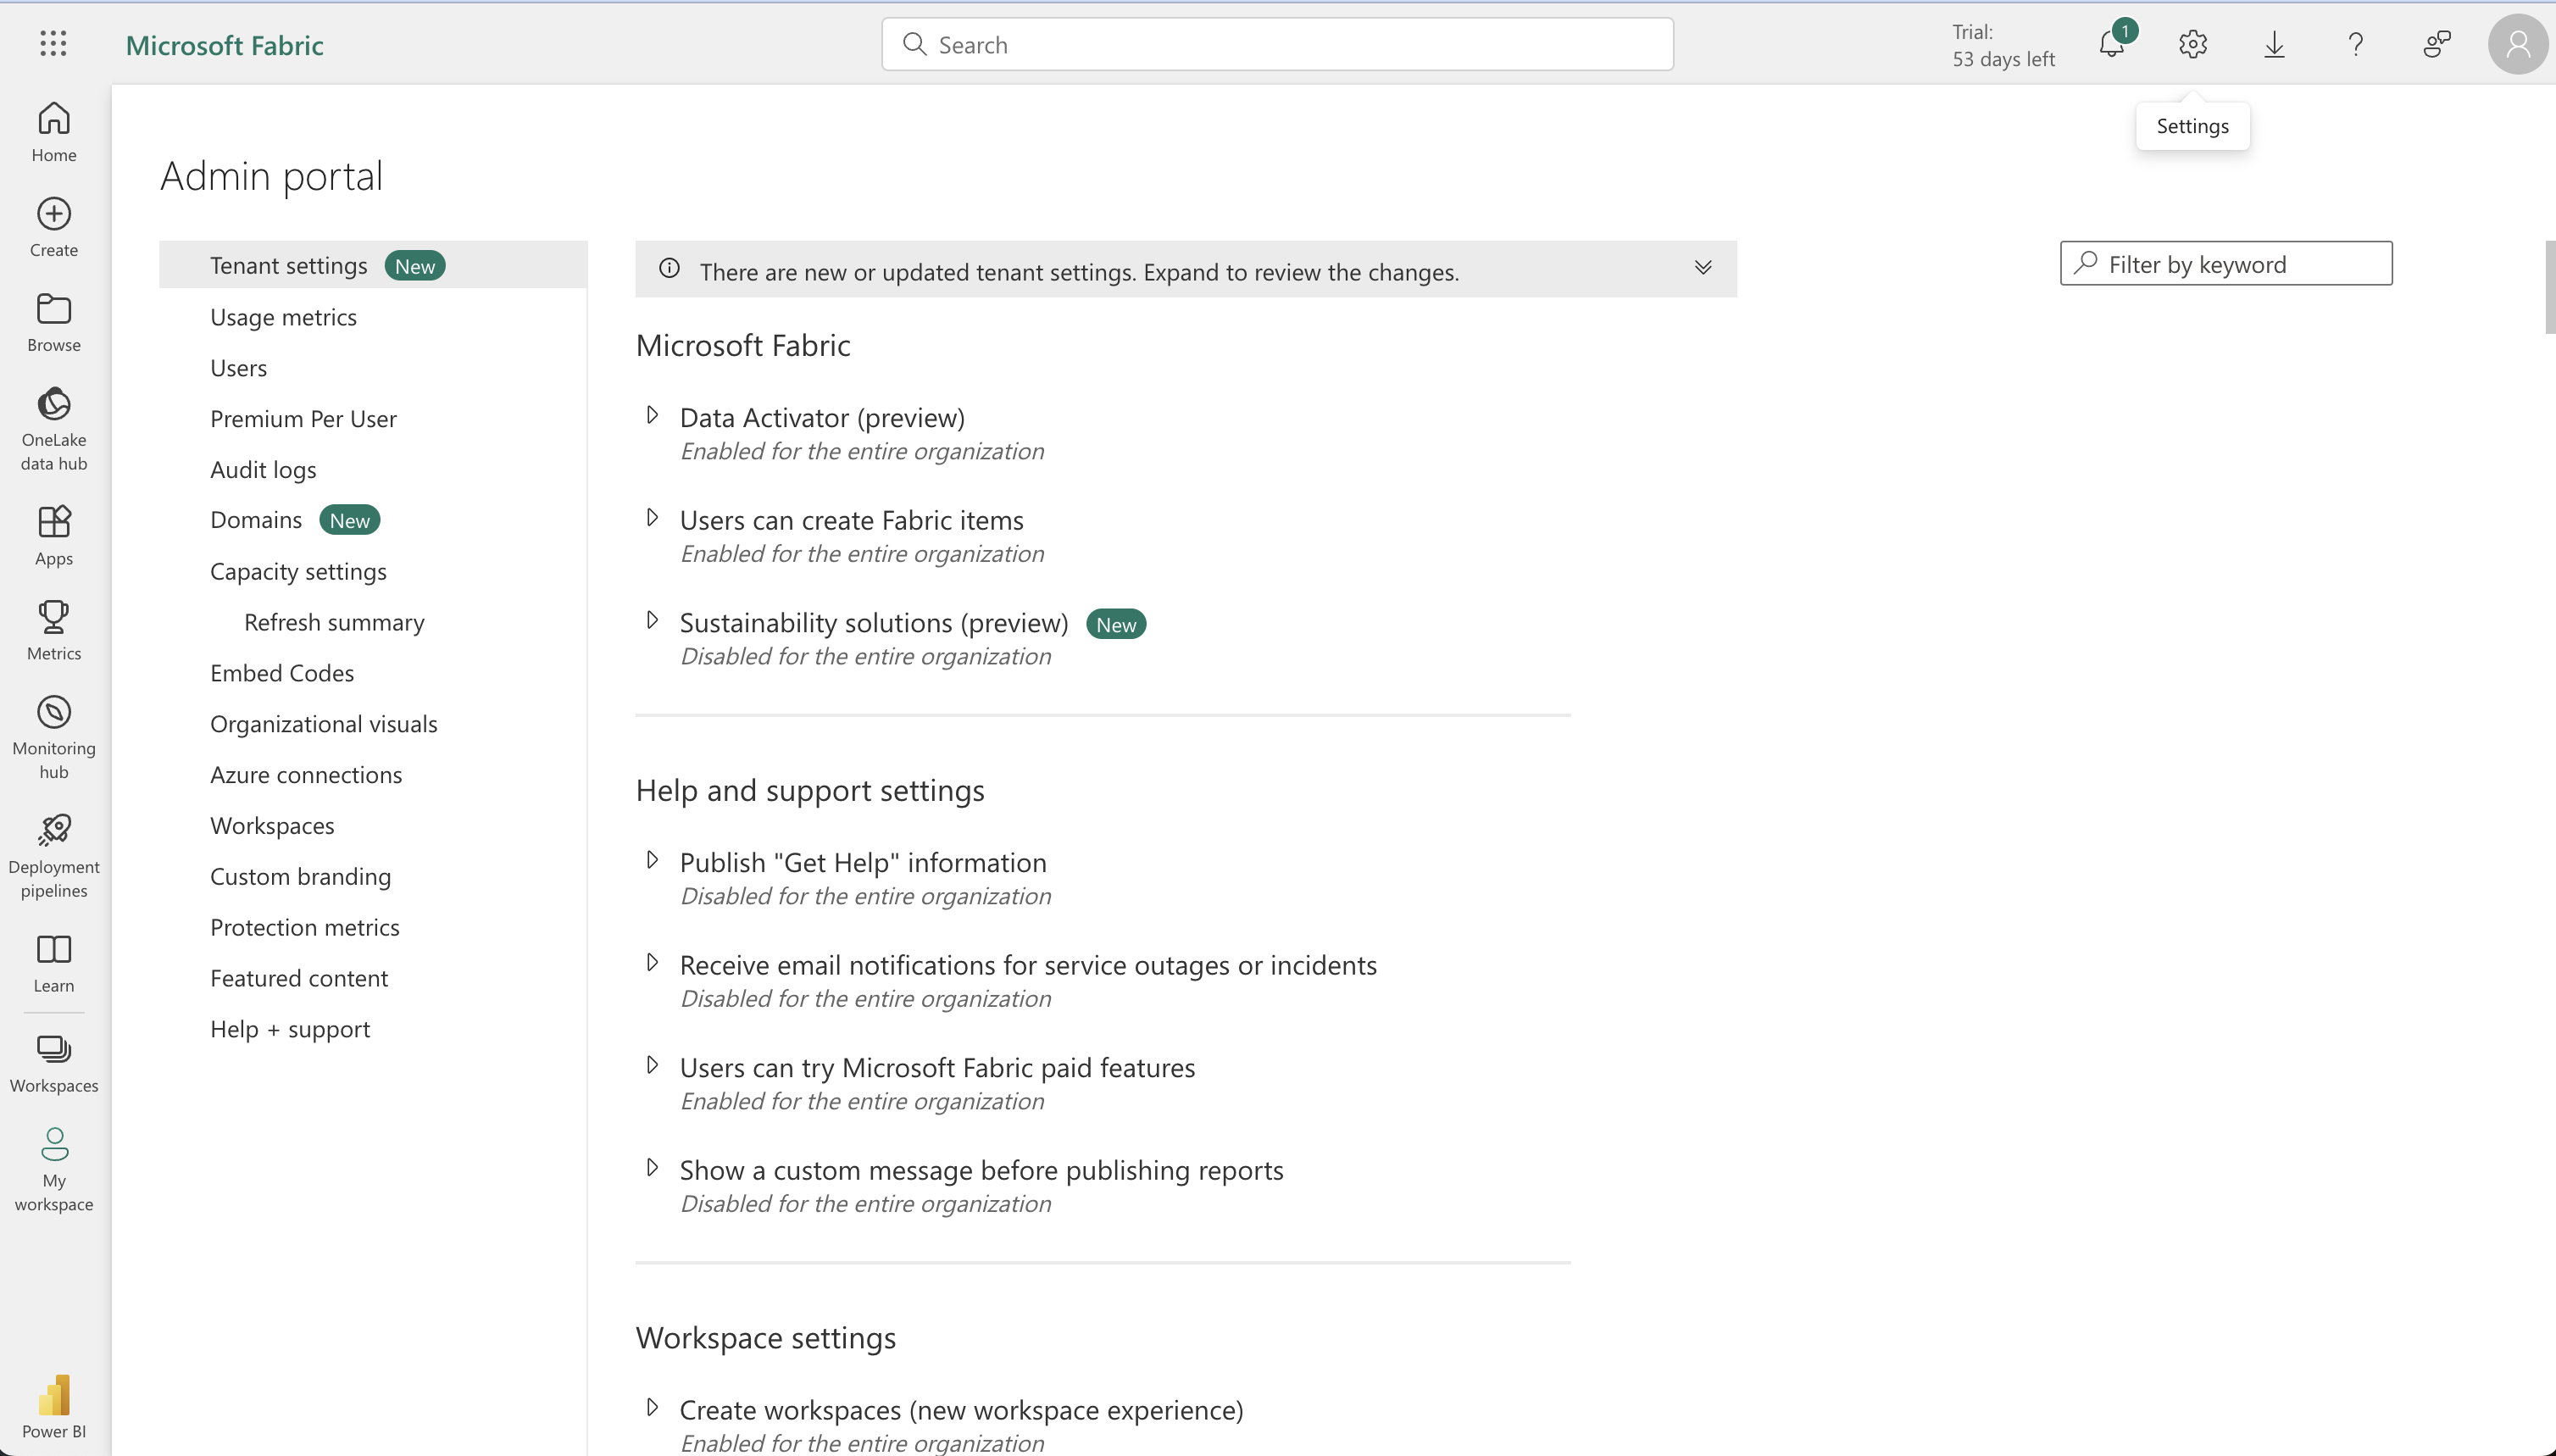Open the help question mark icon
This screenshot has width=2556, height=1456.
click(2356, 44)
